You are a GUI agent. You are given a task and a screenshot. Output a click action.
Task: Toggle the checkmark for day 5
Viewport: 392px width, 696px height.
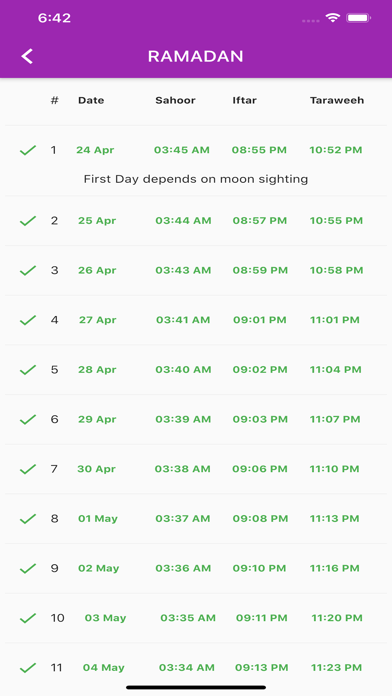tap(28, 370)
